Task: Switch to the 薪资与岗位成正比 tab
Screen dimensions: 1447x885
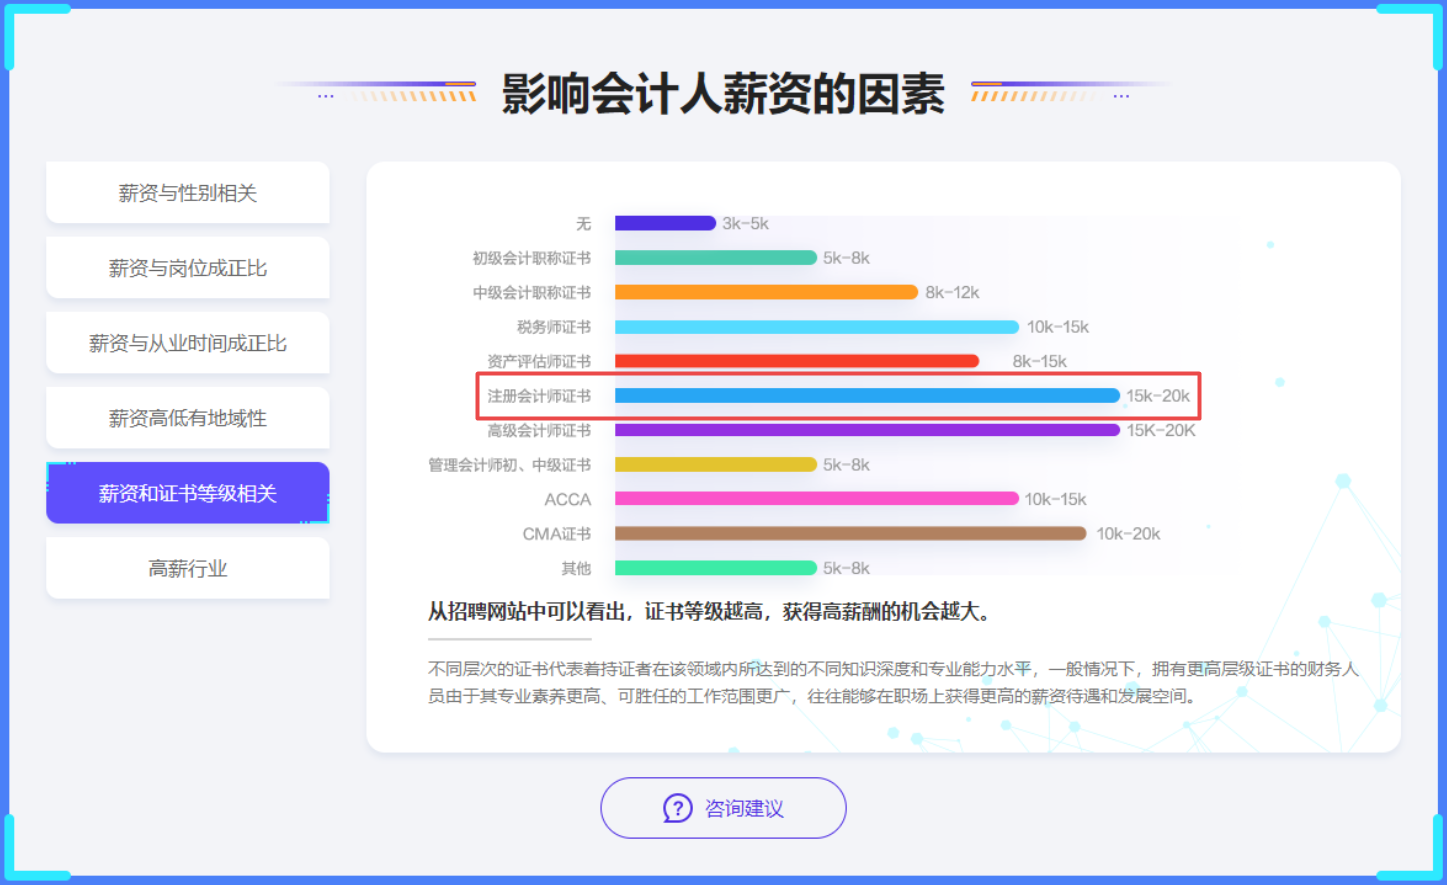Action: pos(188,267)
